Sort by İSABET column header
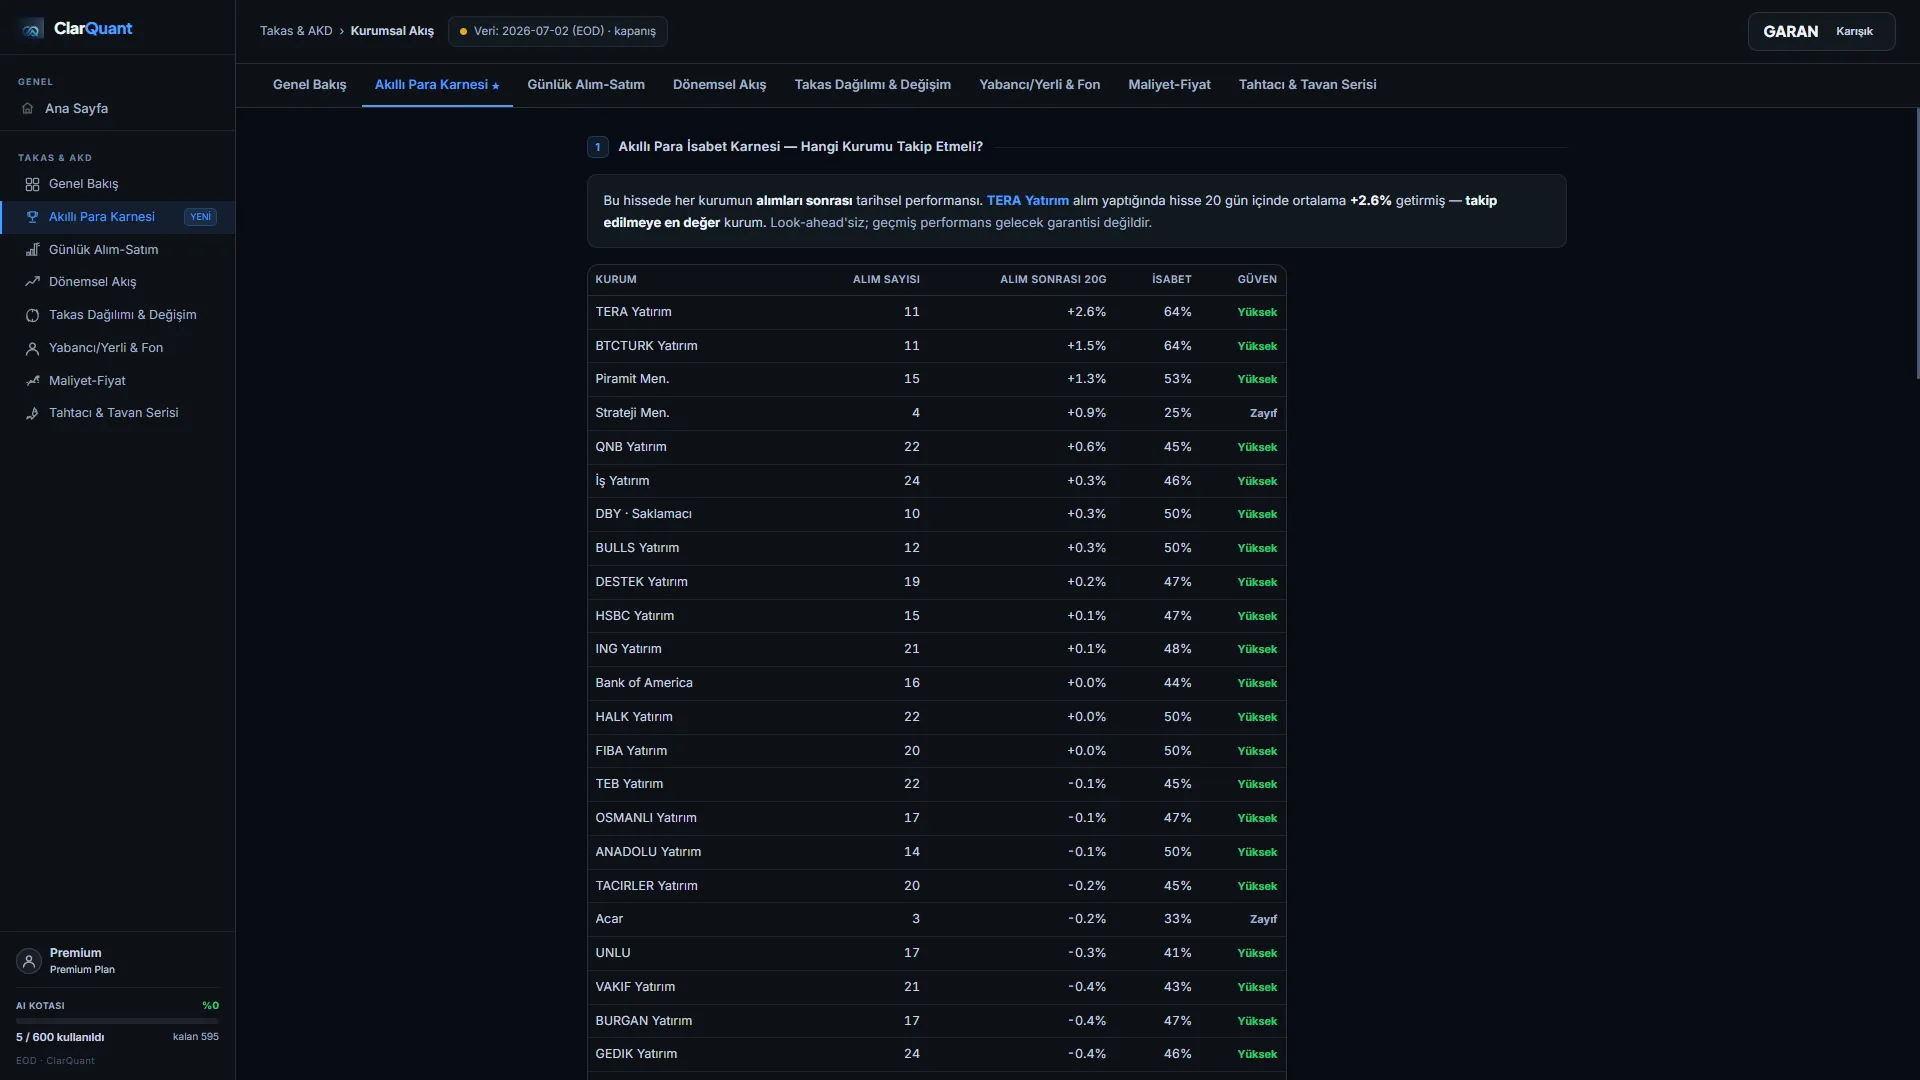 [x=1171, y=280]
